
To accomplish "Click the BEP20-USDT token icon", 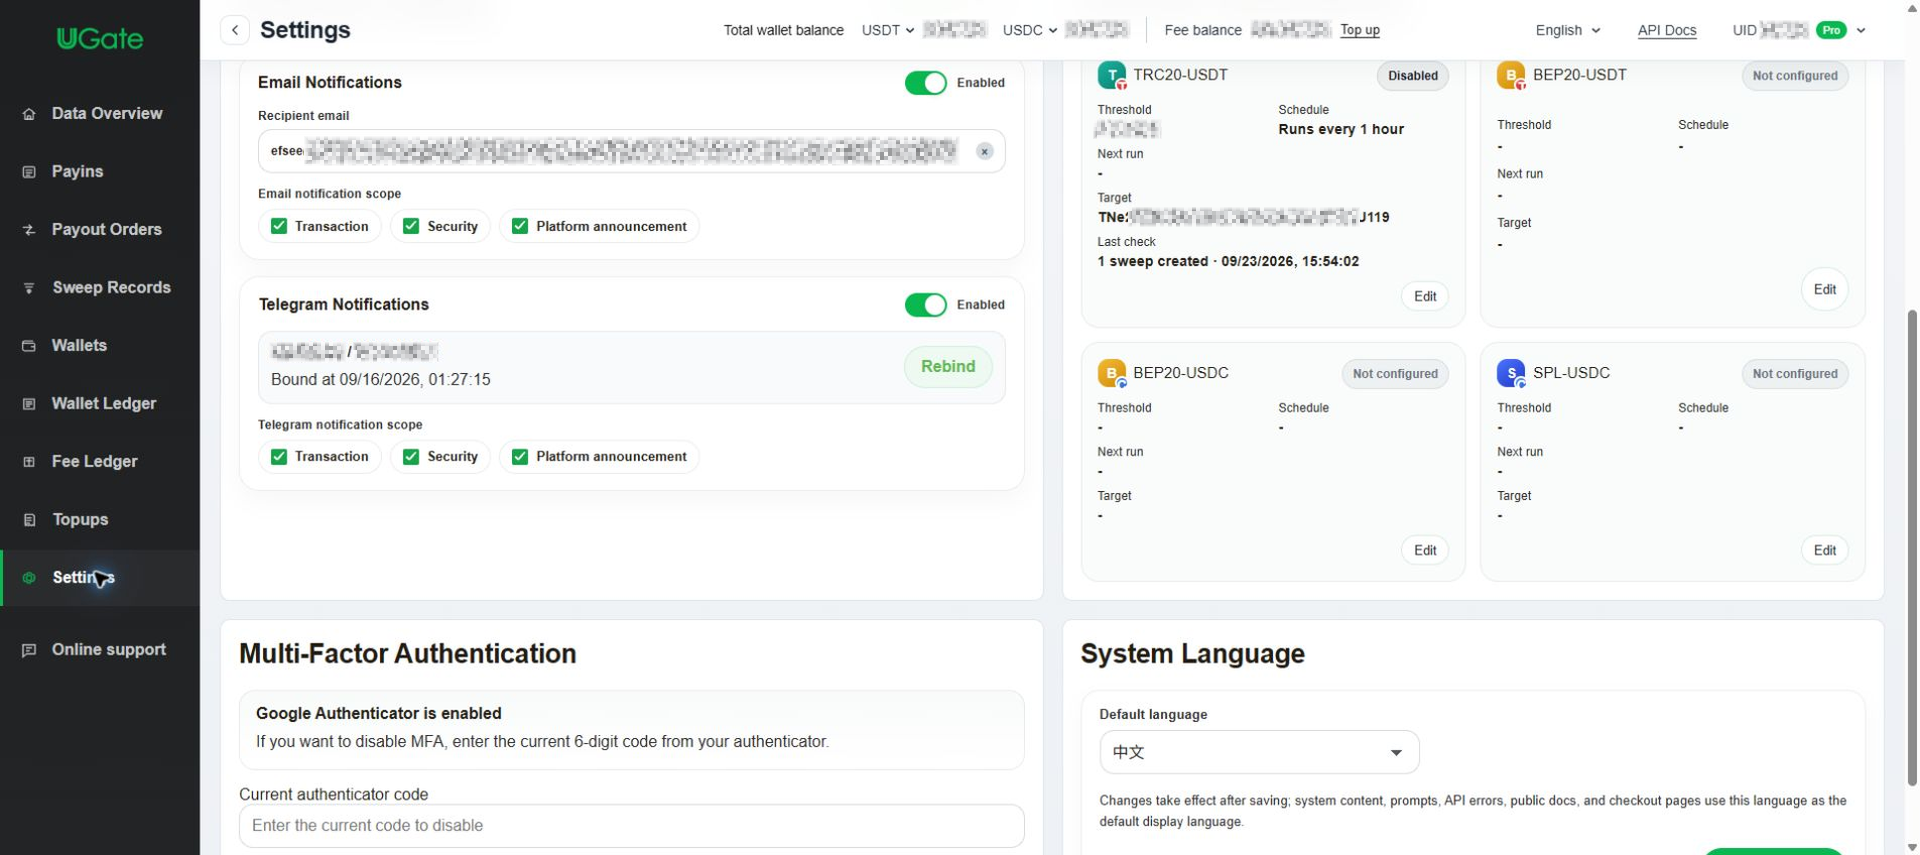I will [1511, 75].
